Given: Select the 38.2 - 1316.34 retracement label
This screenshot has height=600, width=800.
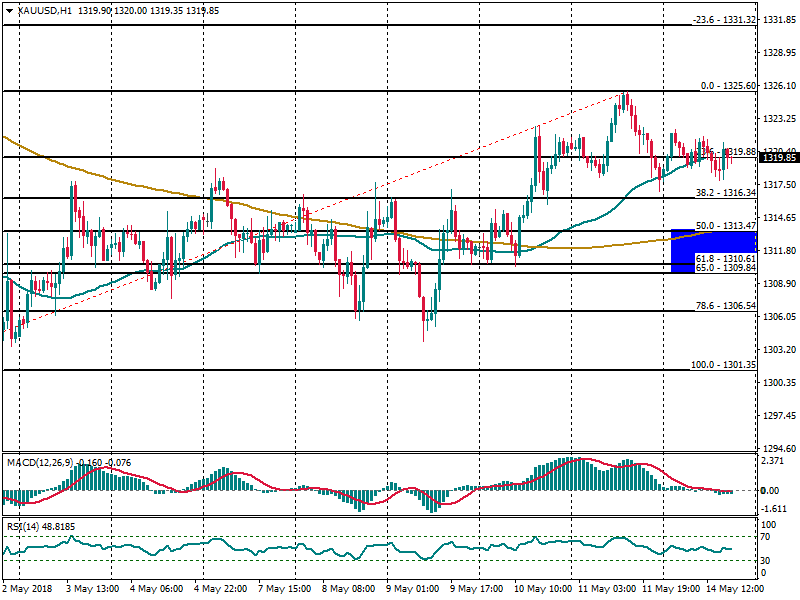Looking at the screenshot, I should pyautogui.click(x=724, y=192).
